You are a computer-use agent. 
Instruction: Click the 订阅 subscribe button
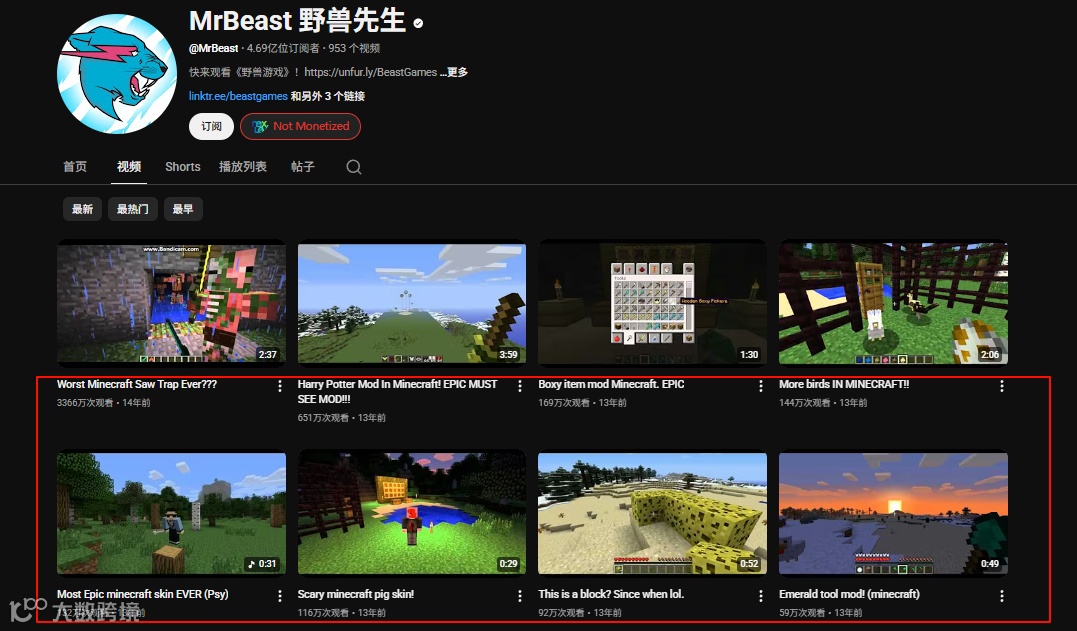pos(212,126)
